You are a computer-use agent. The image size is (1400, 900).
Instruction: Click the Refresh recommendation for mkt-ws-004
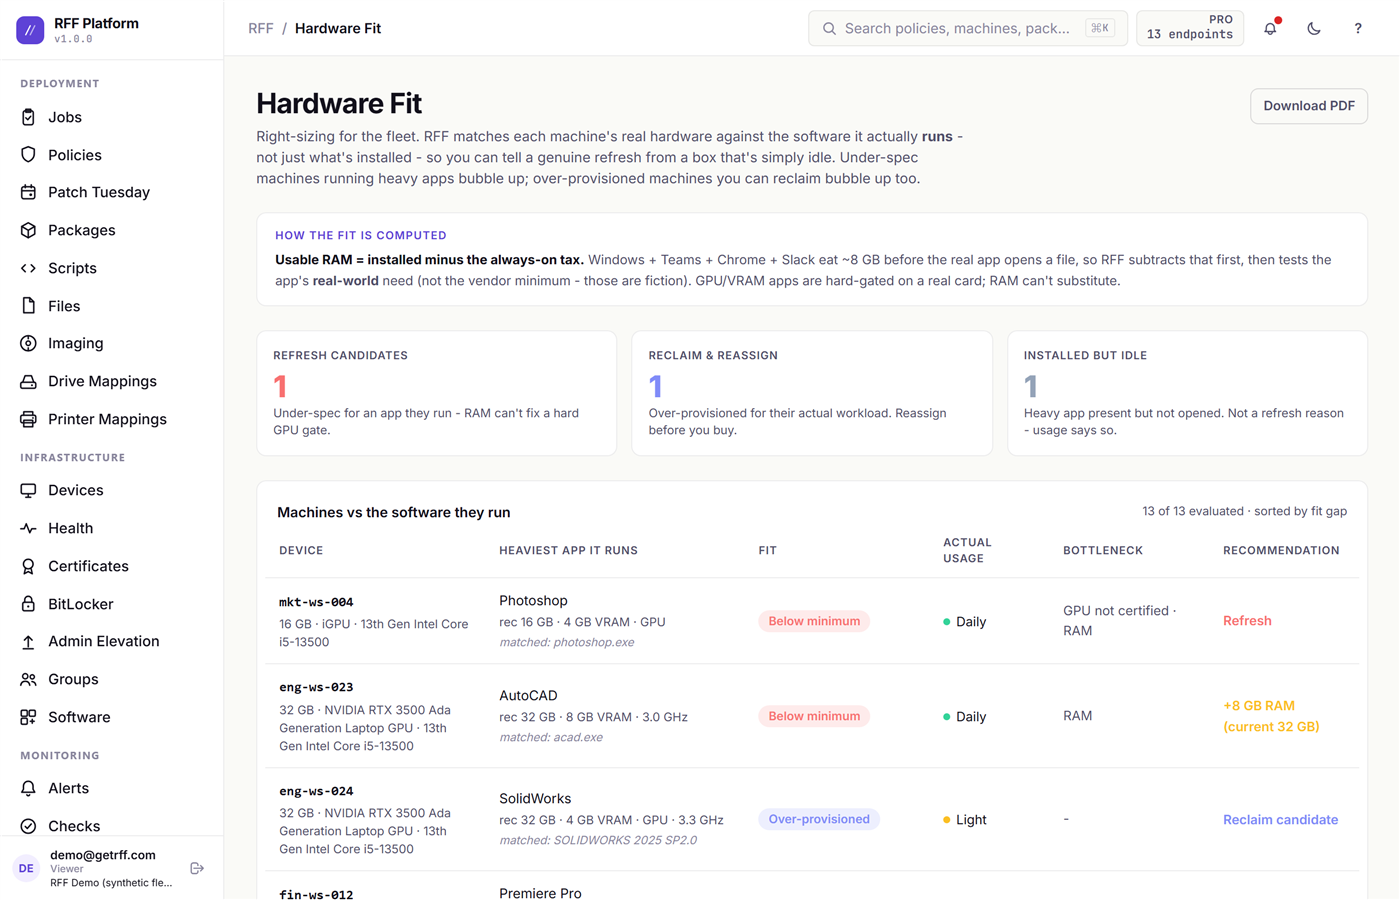1247,621
